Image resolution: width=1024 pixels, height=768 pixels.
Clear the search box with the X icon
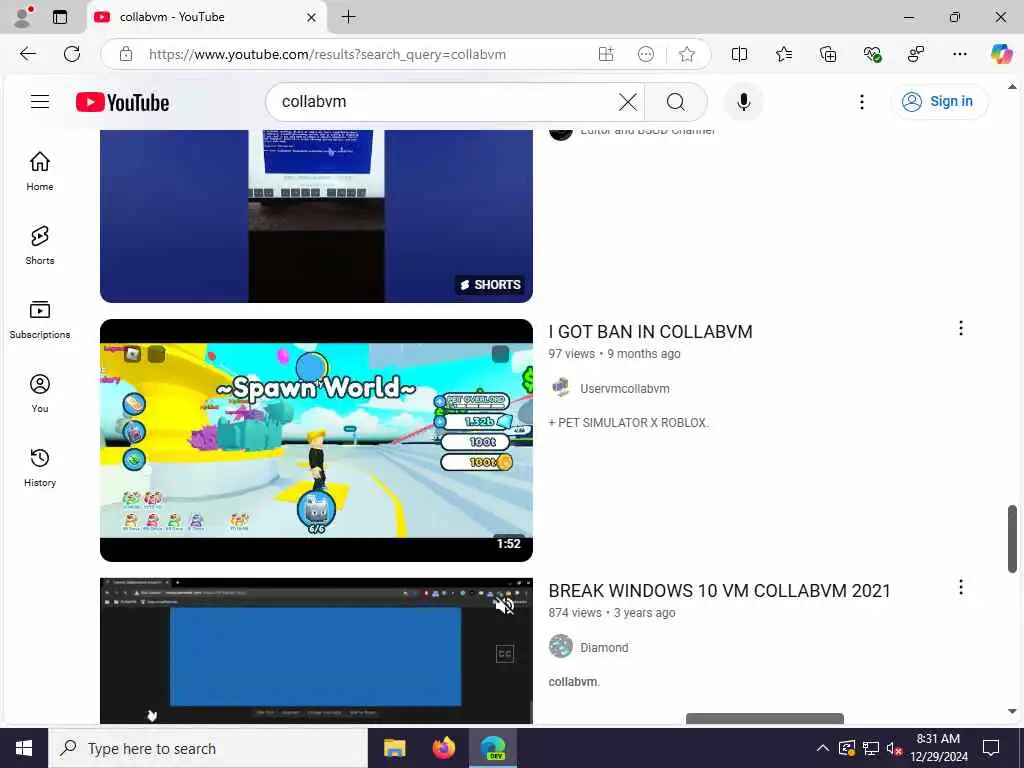coord(628,102)
